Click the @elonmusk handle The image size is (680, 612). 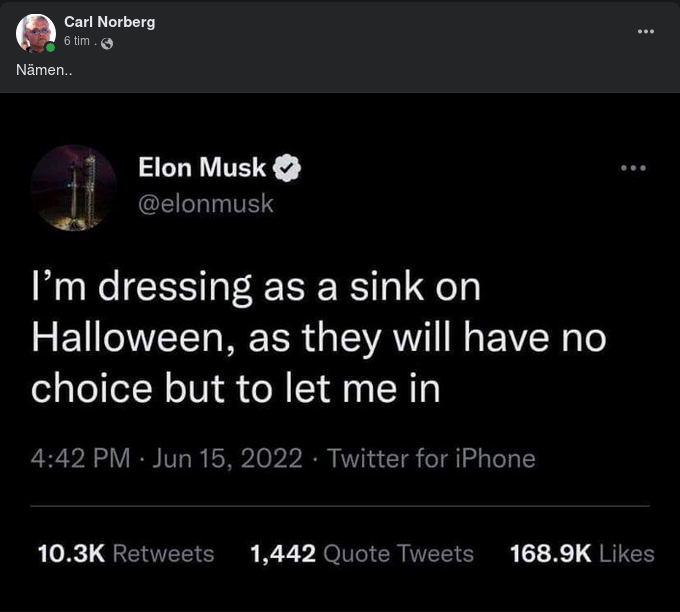205,203
